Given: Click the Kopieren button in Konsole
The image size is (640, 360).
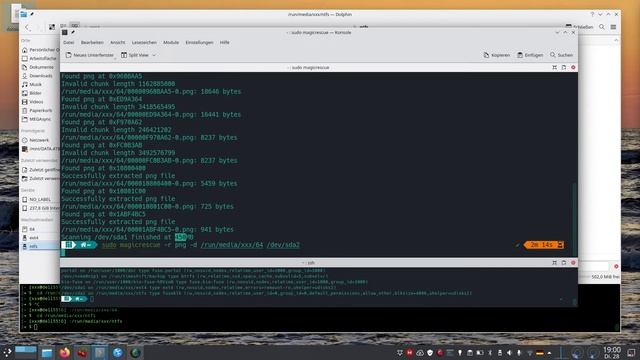Looking at the screenshot, I should pos(497,55).
